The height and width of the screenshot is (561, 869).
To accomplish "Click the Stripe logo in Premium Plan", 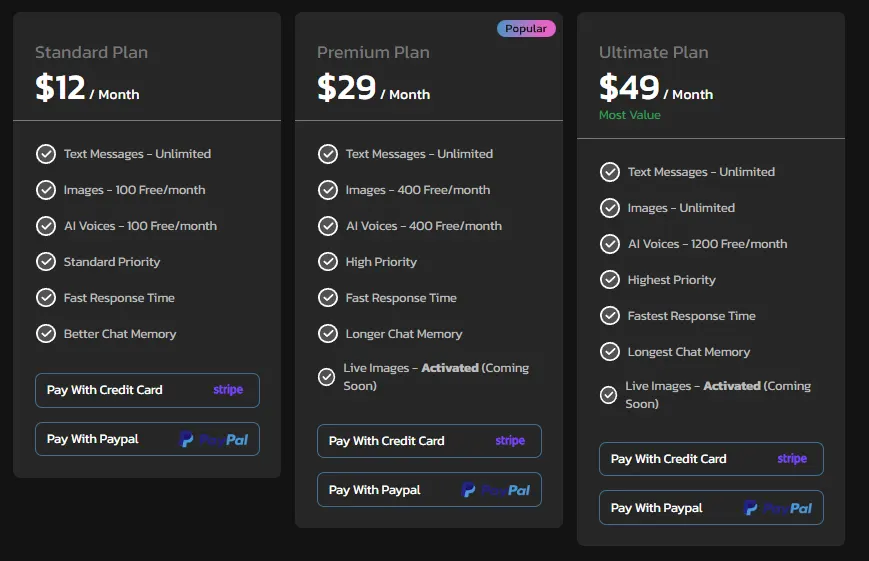I will point(510,441).
